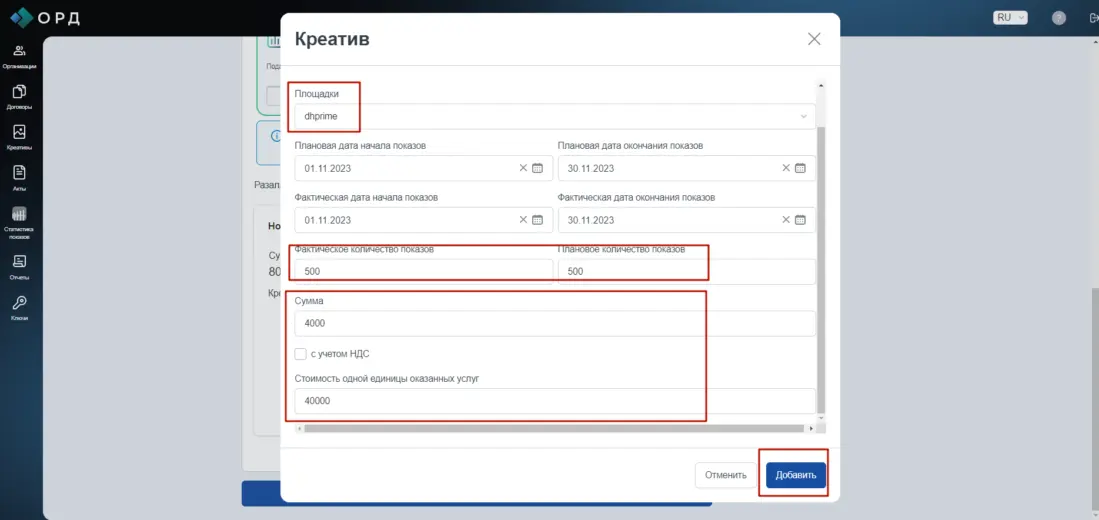Open the Организации sidebar section

click(x=19, y=56)
